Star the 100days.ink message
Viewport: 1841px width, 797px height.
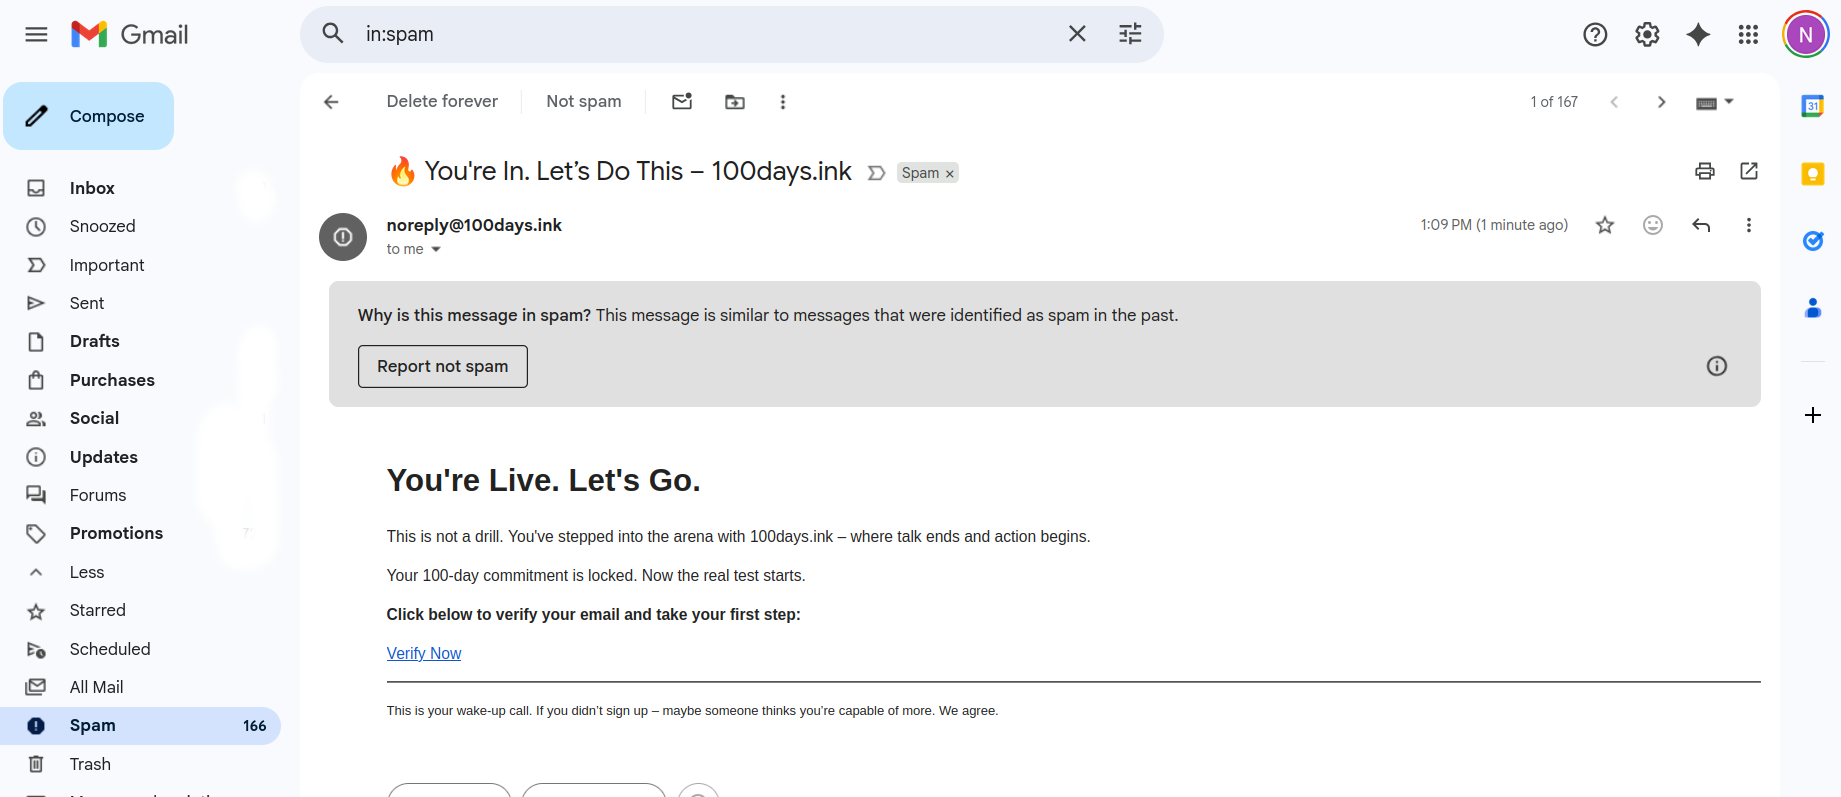pyautogui.click(x=1605, y=225)
